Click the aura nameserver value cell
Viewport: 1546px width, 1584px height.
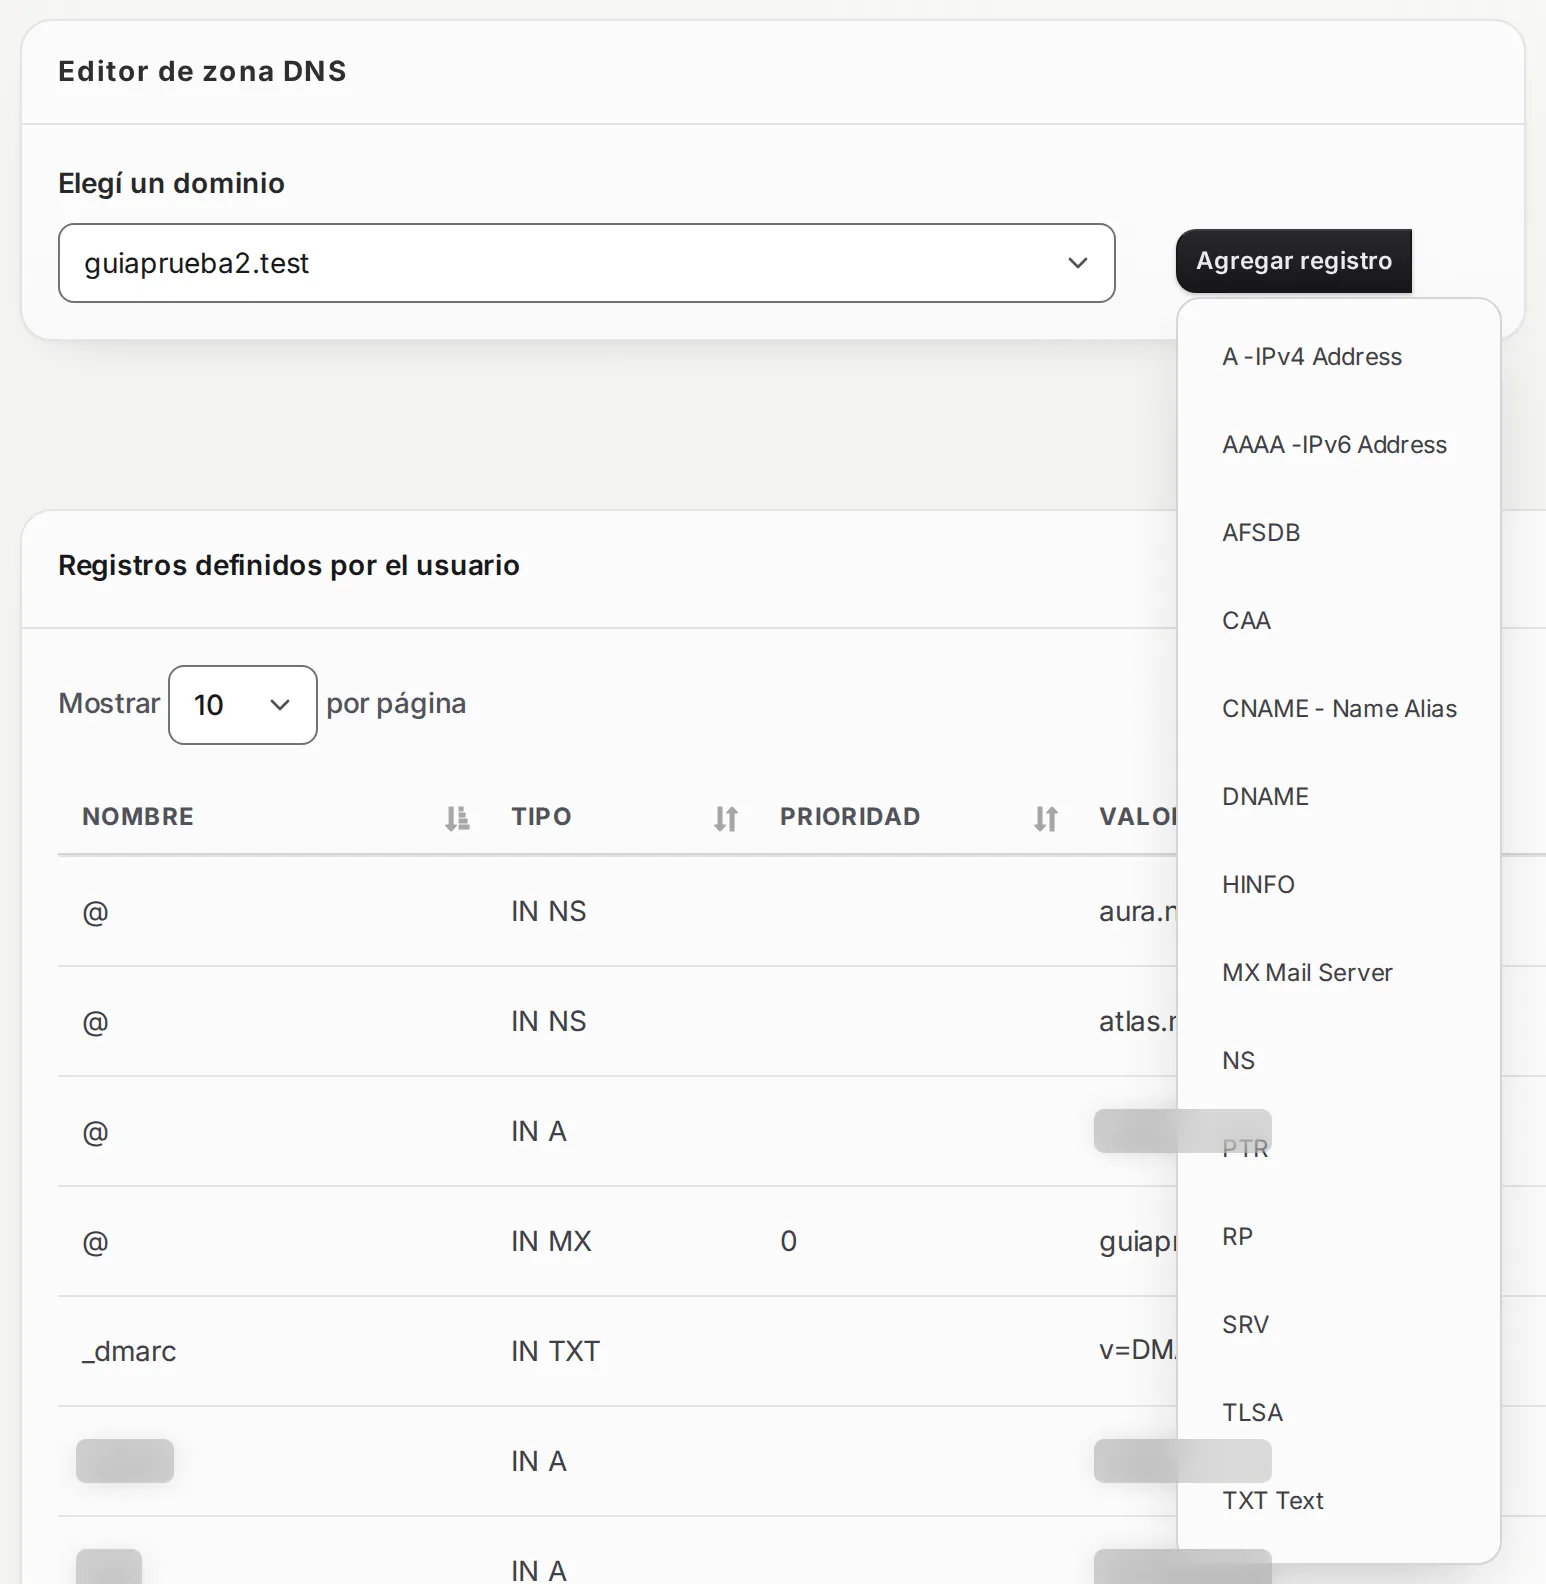click(x=1138, y=911)
